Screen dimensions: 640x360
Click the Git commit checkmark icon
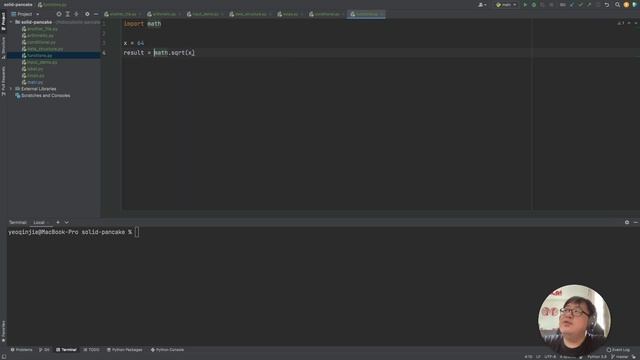pyautogui.click(x=580, y=4)
